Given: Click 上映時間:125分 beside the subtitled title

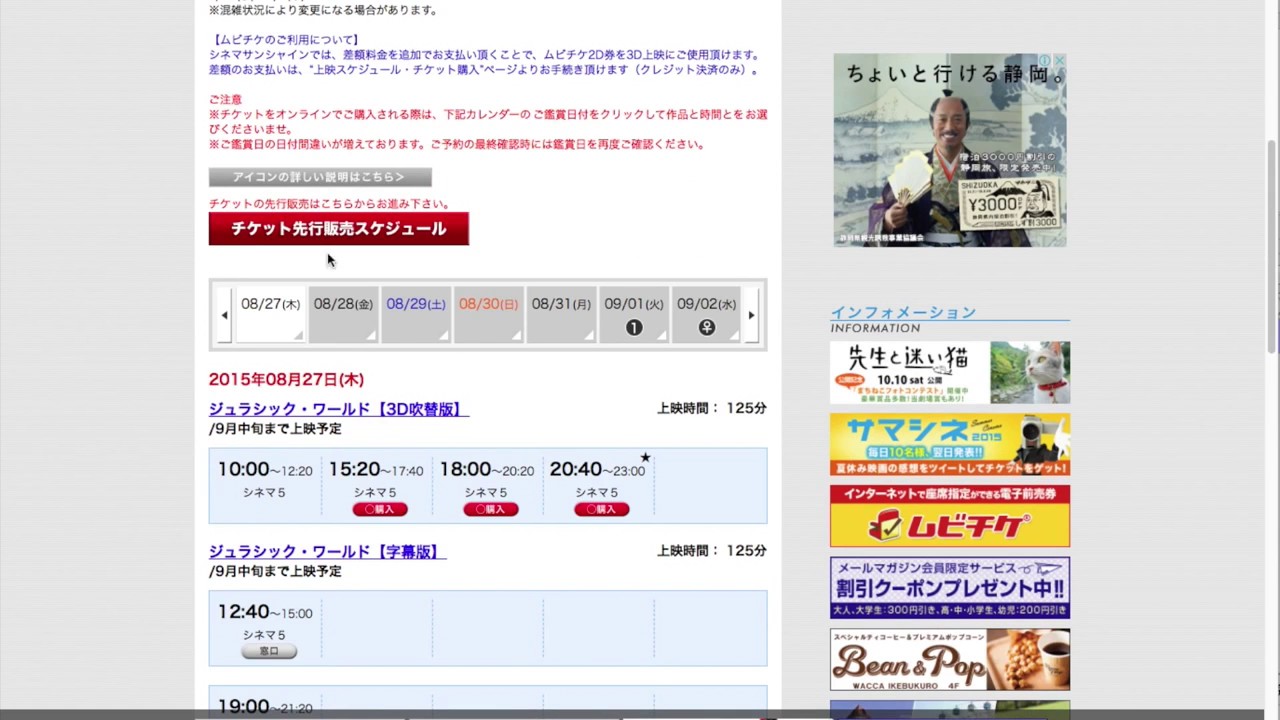Looking at the screenshot, I should coord(712,551).
